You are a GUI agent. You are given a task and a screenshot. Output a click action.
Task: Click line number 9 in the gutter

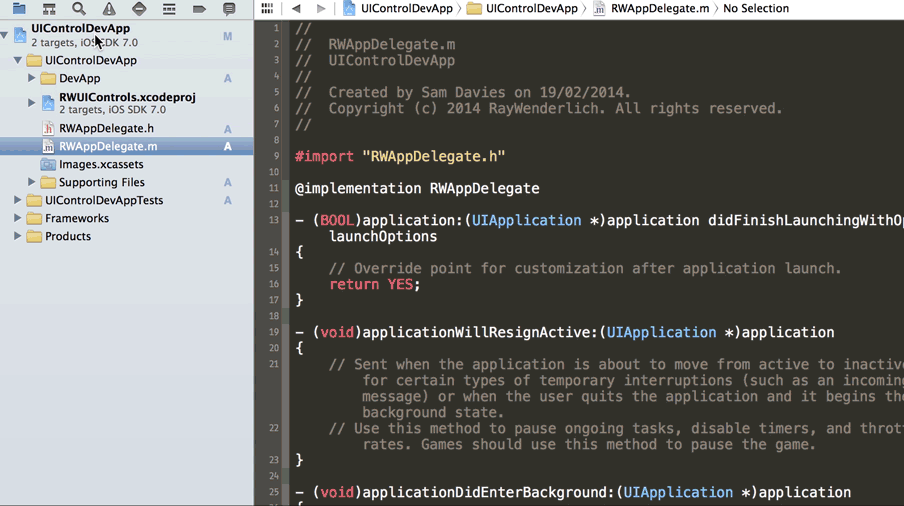tap(276, 156)
